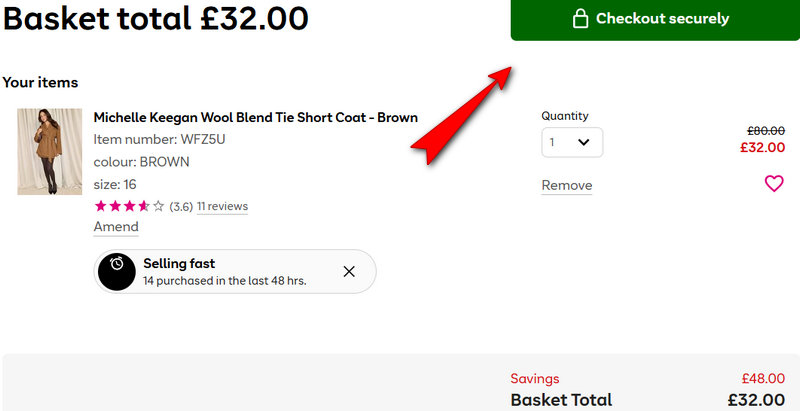The width and height of the screenshot is (800, 411).
Task: Add coat to wishlist with heart icon
Action: (x=773, y=184)
